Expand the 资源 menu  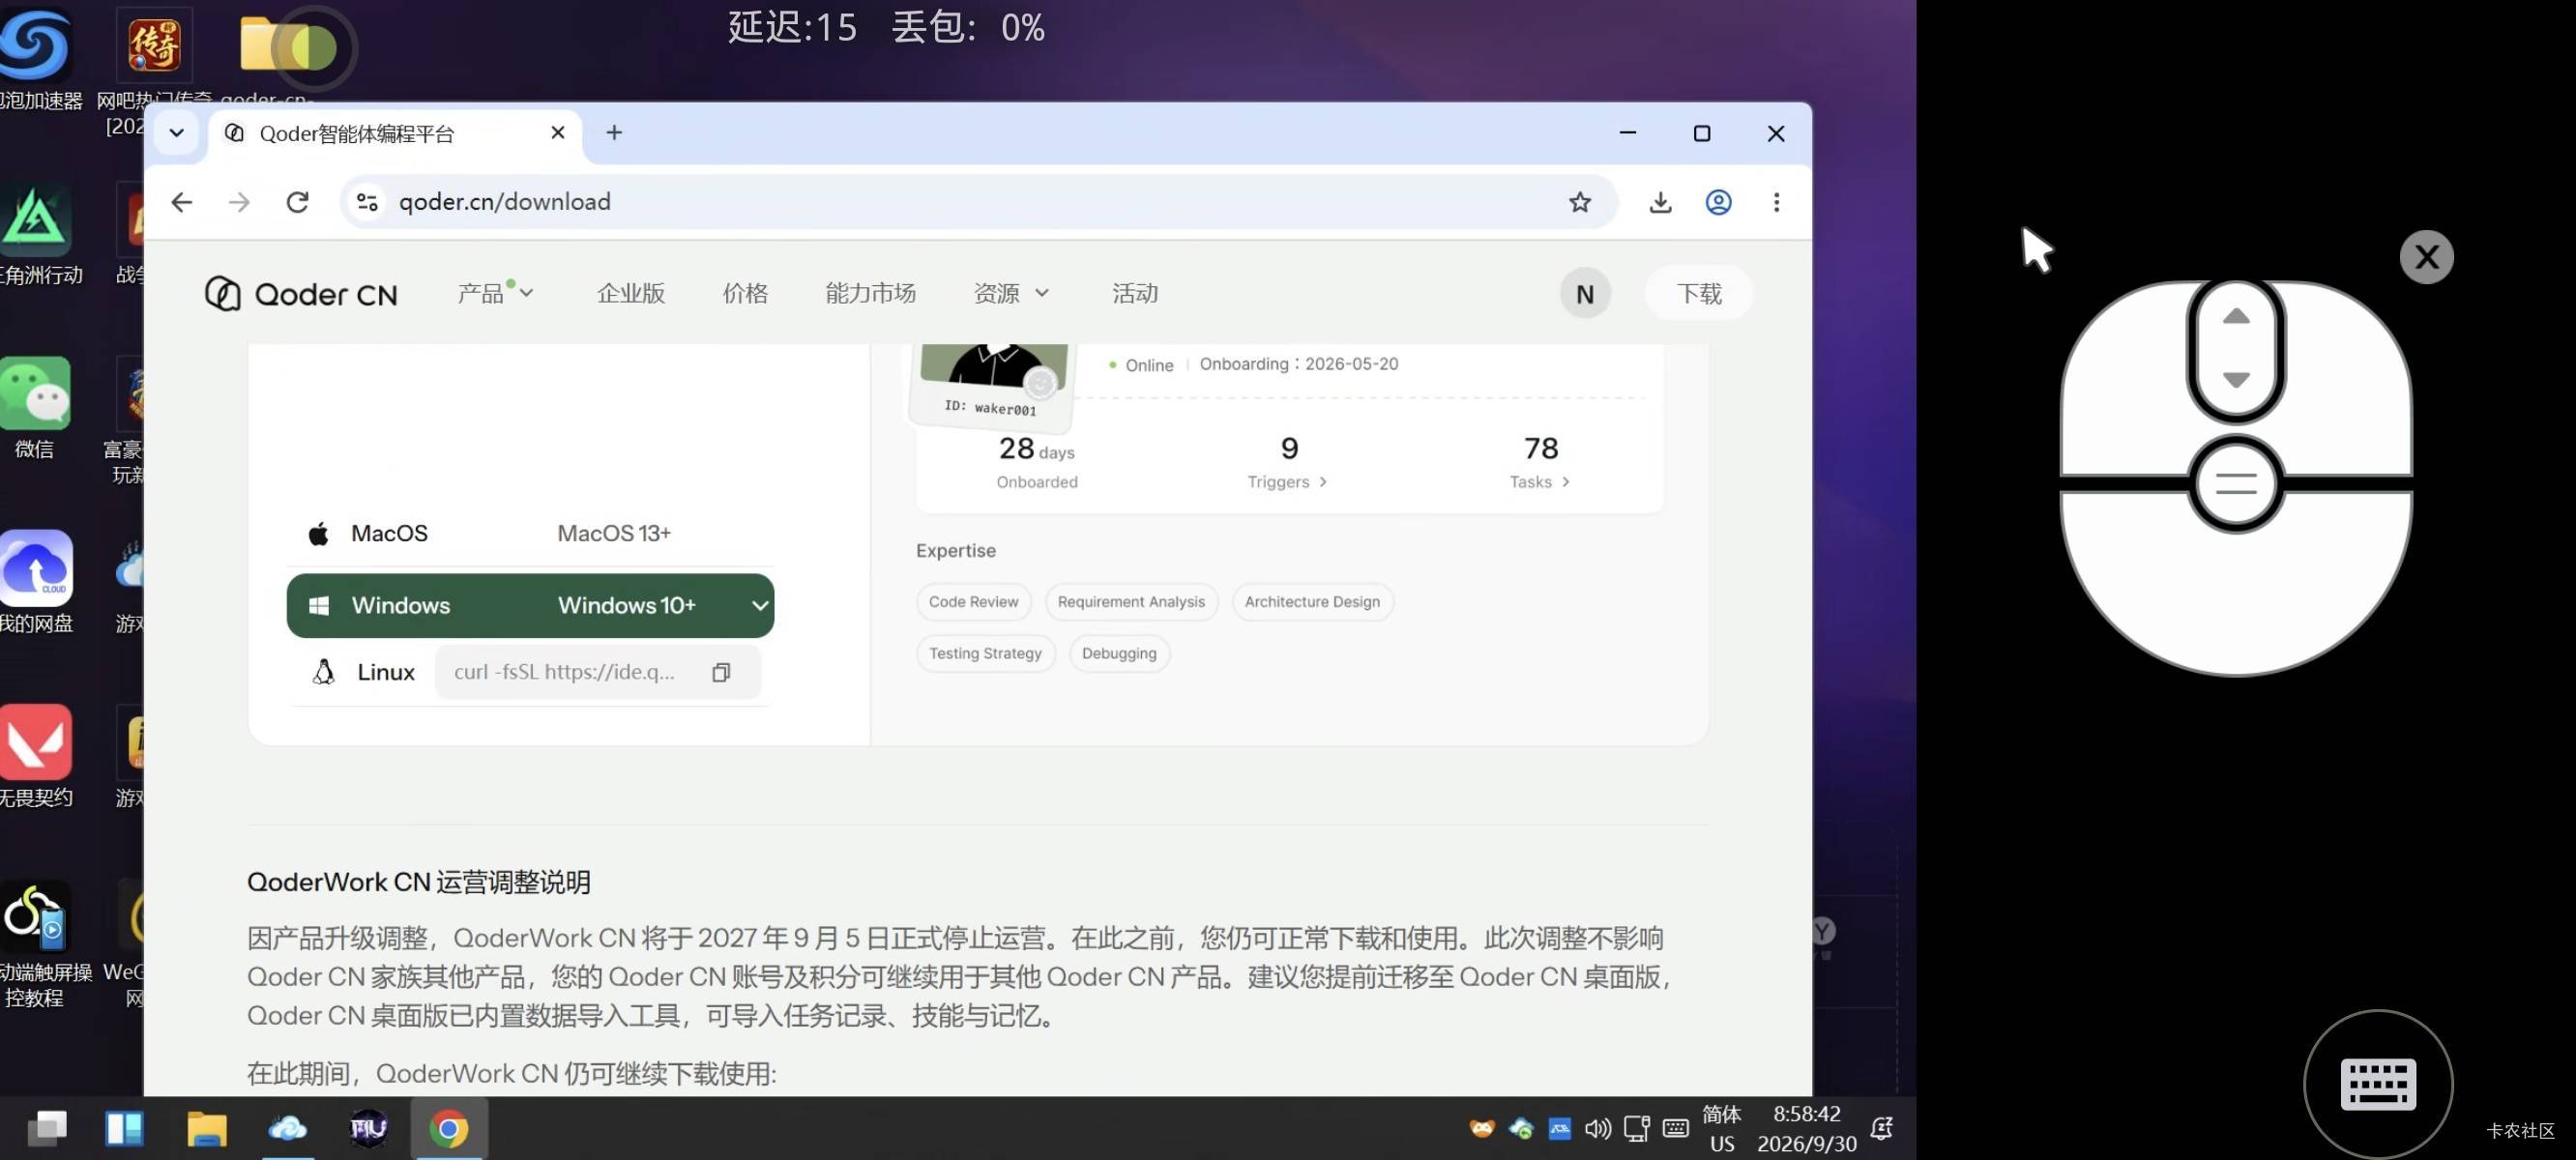coord(1011,293)
